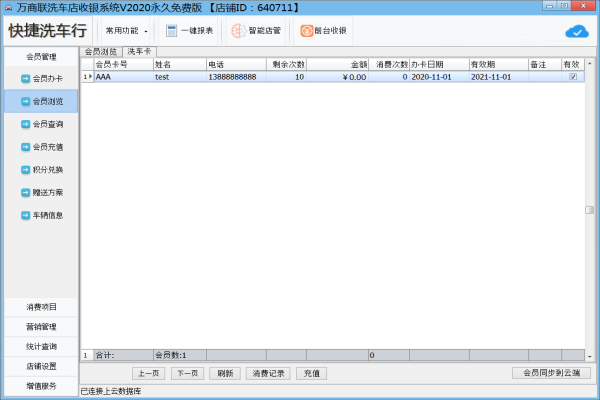Image resolution: width=600 pixels, height=400 pixels.
Task: Expand the 增值服务 sidebar section
Action: point(41,386)
